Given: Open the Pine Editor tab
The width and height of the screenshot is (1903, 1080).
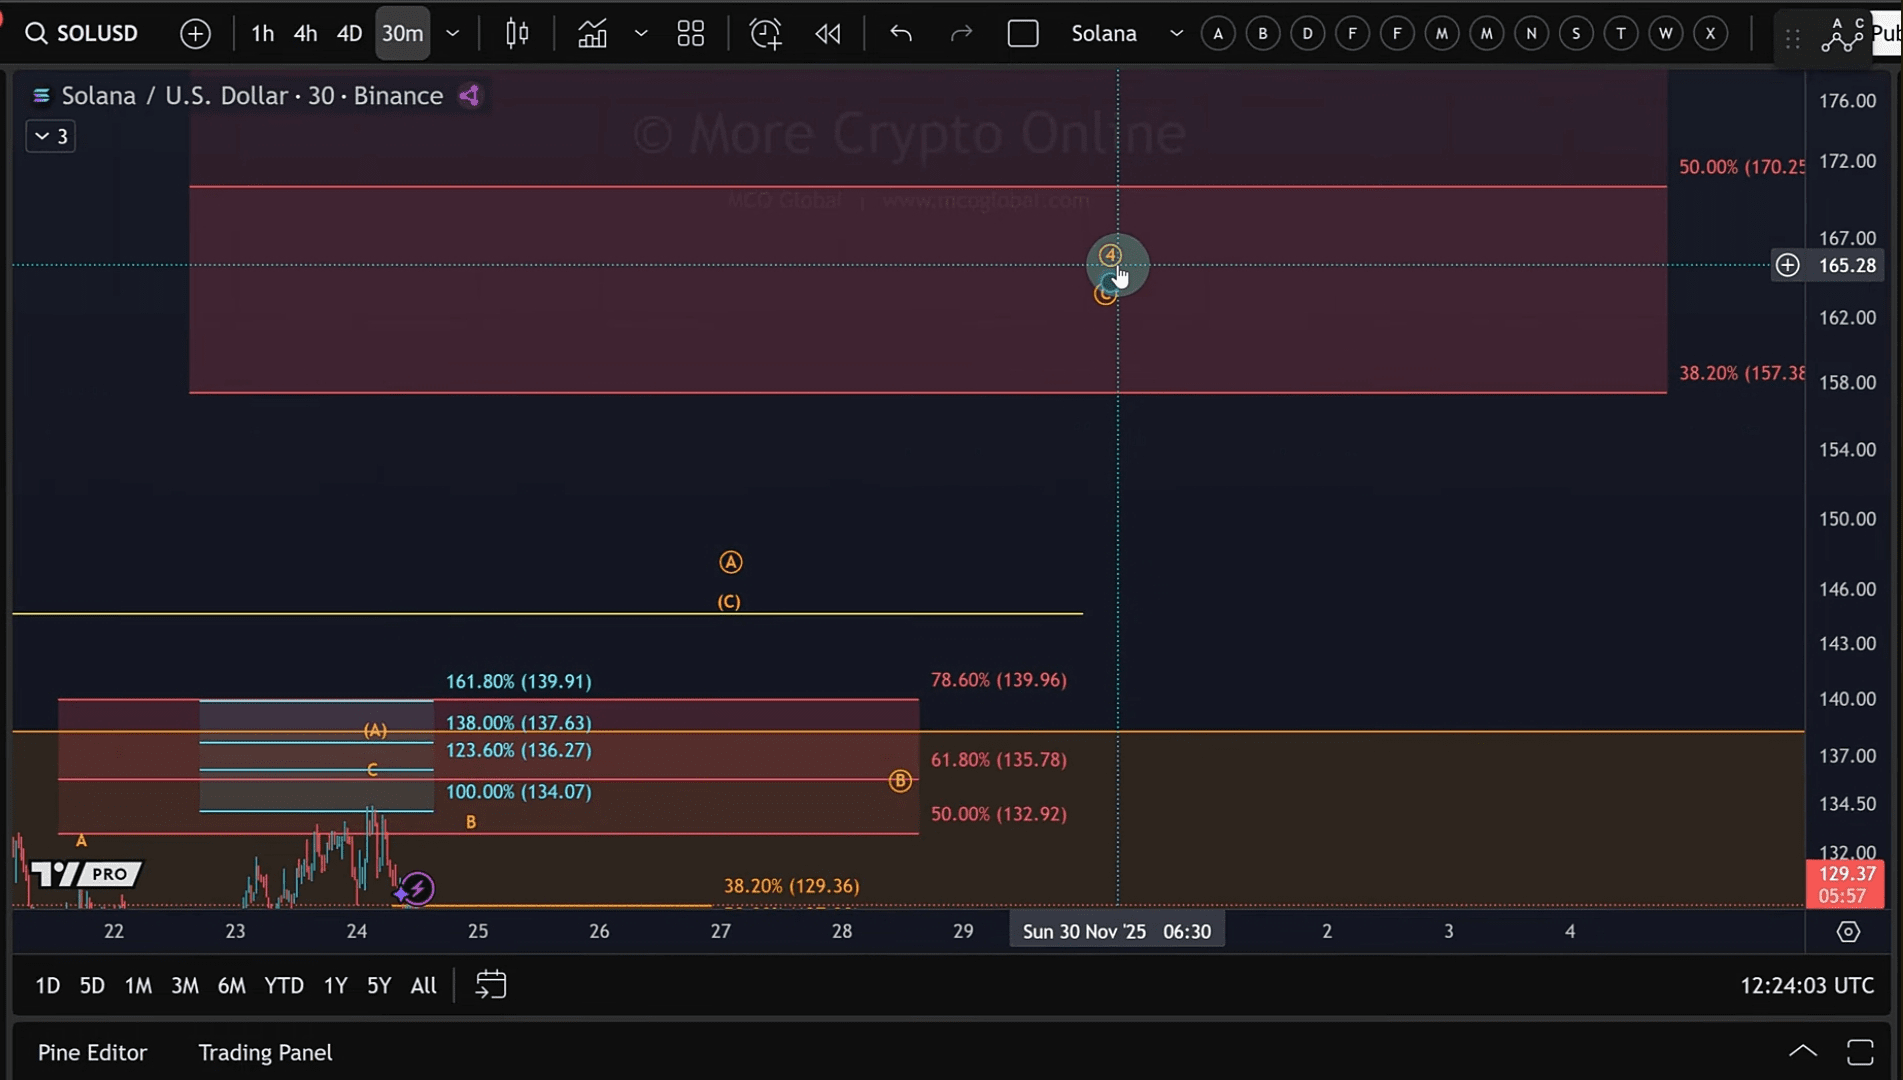Looking at the screenshot, I should pyautogui.click(x=92, y=1052).
